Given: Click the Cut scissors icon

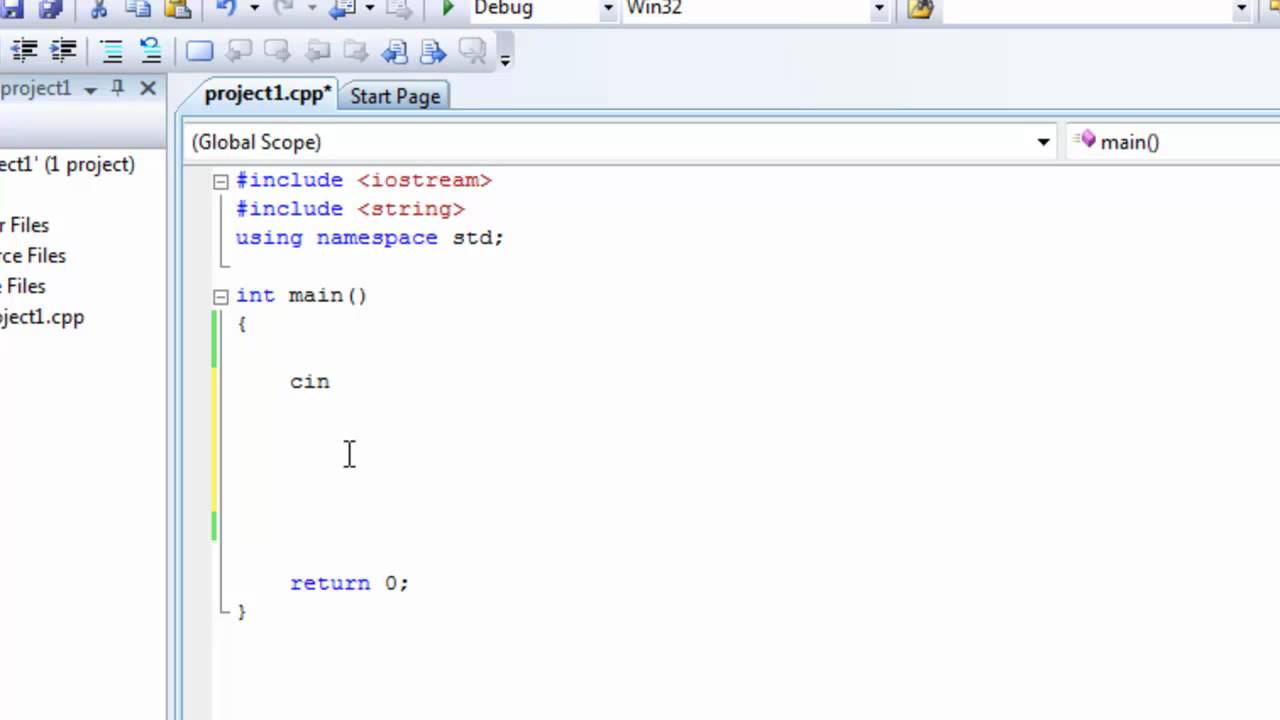Looking at the screenshot, I should pos(99,8).
